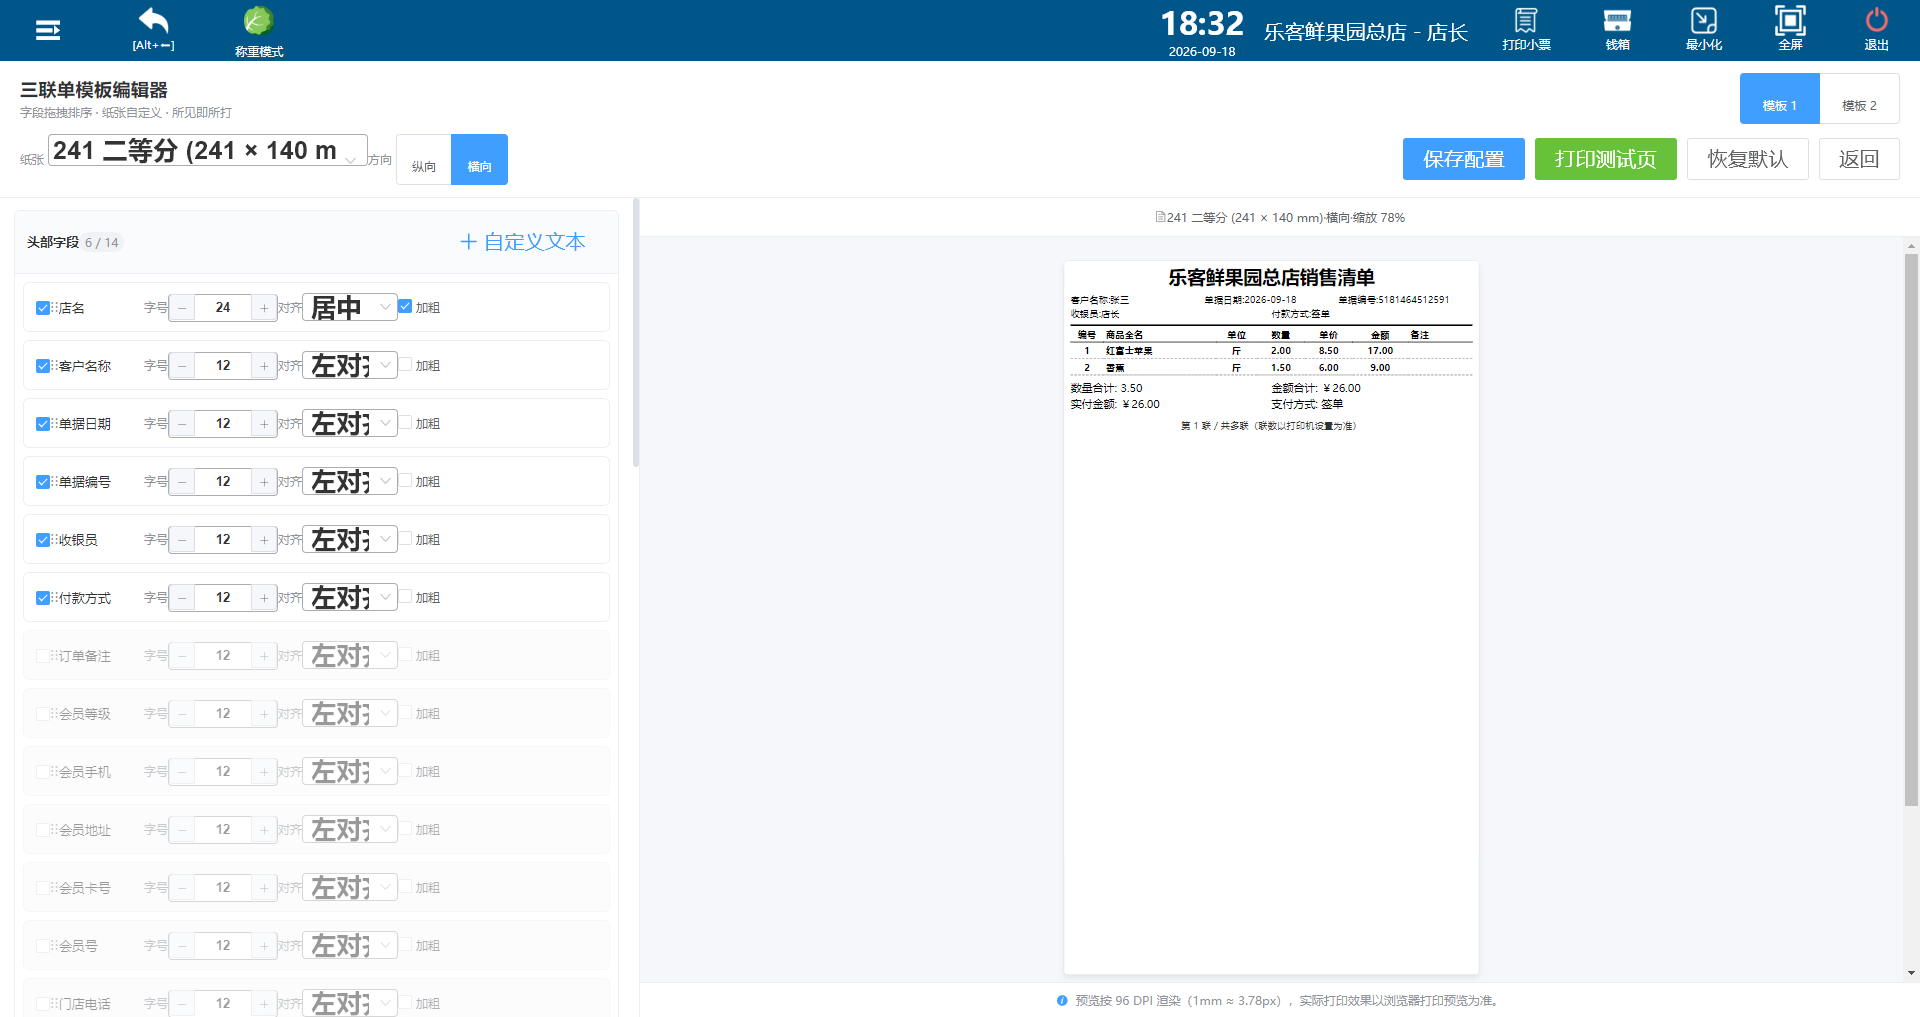Increase font size for 单据编号
The width and height of the screenshot is (1920, 1017).
click(x=264, y=482)
